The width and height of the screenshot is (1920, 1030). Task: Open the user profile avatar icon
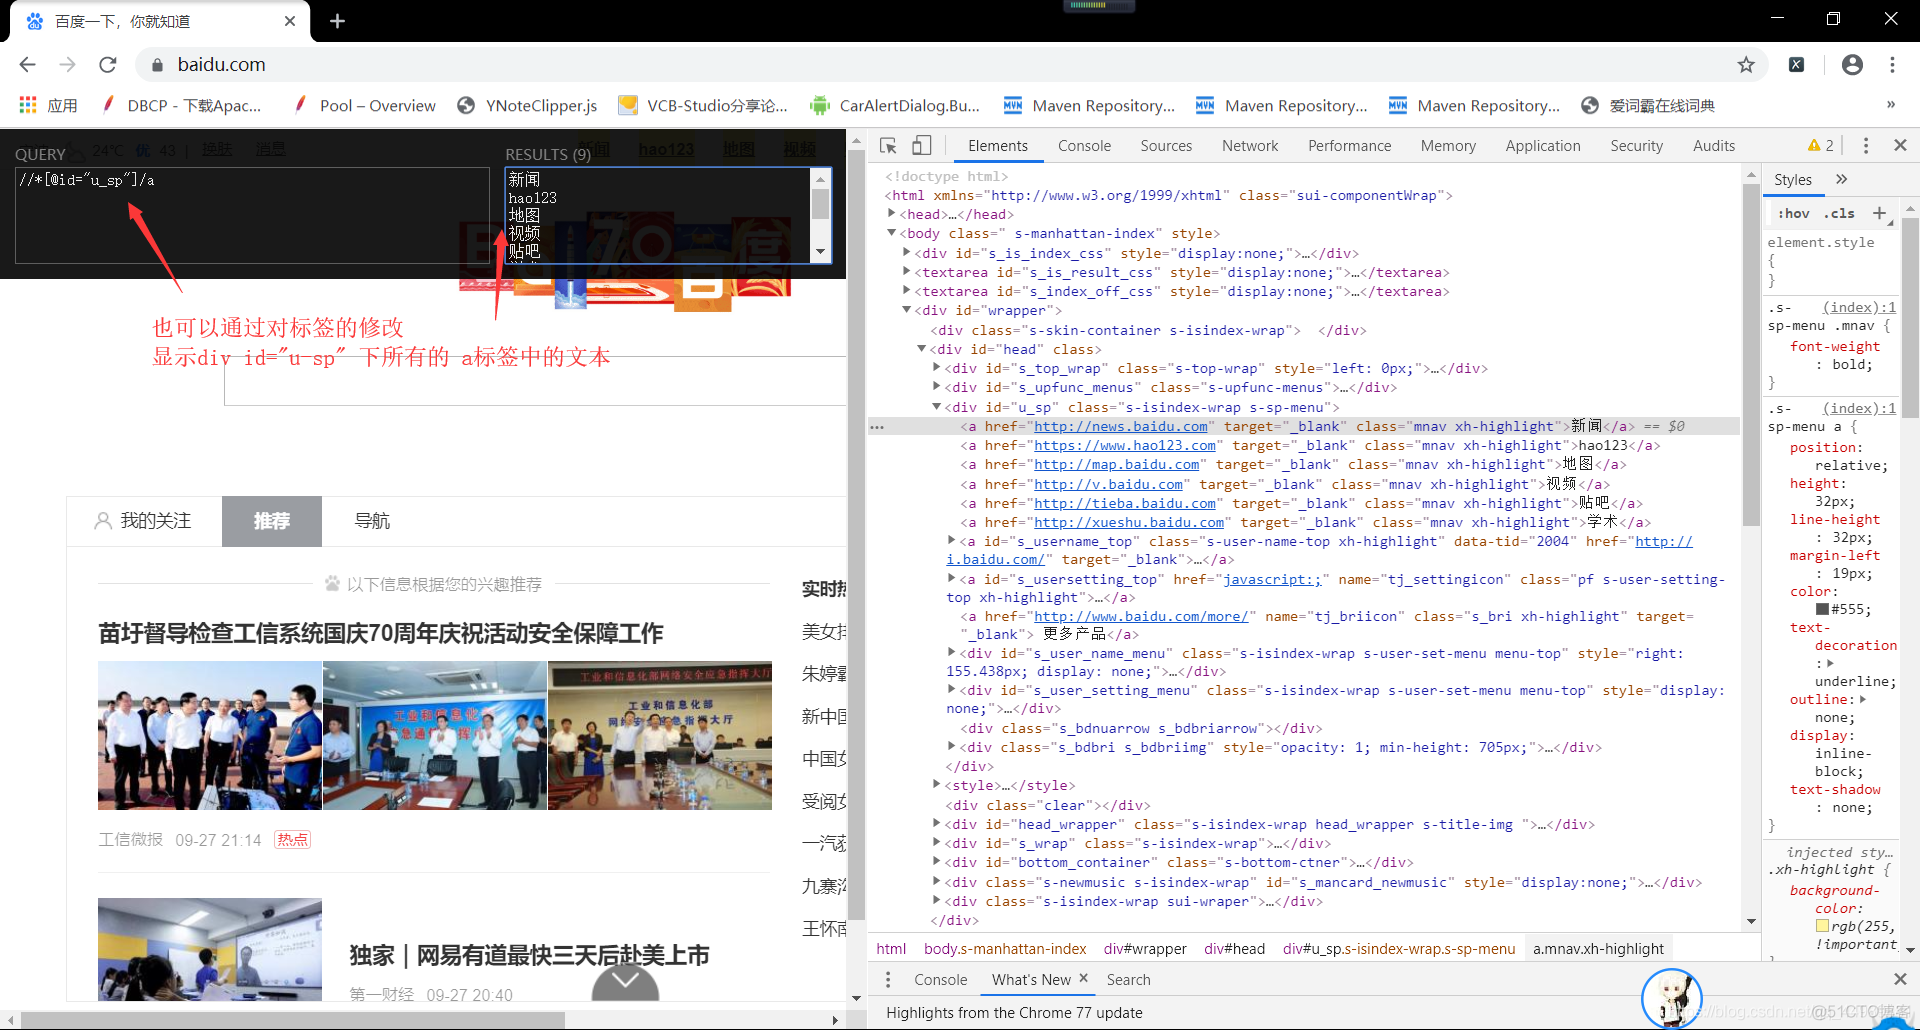pyautogui.click(x=1852, y=64)
